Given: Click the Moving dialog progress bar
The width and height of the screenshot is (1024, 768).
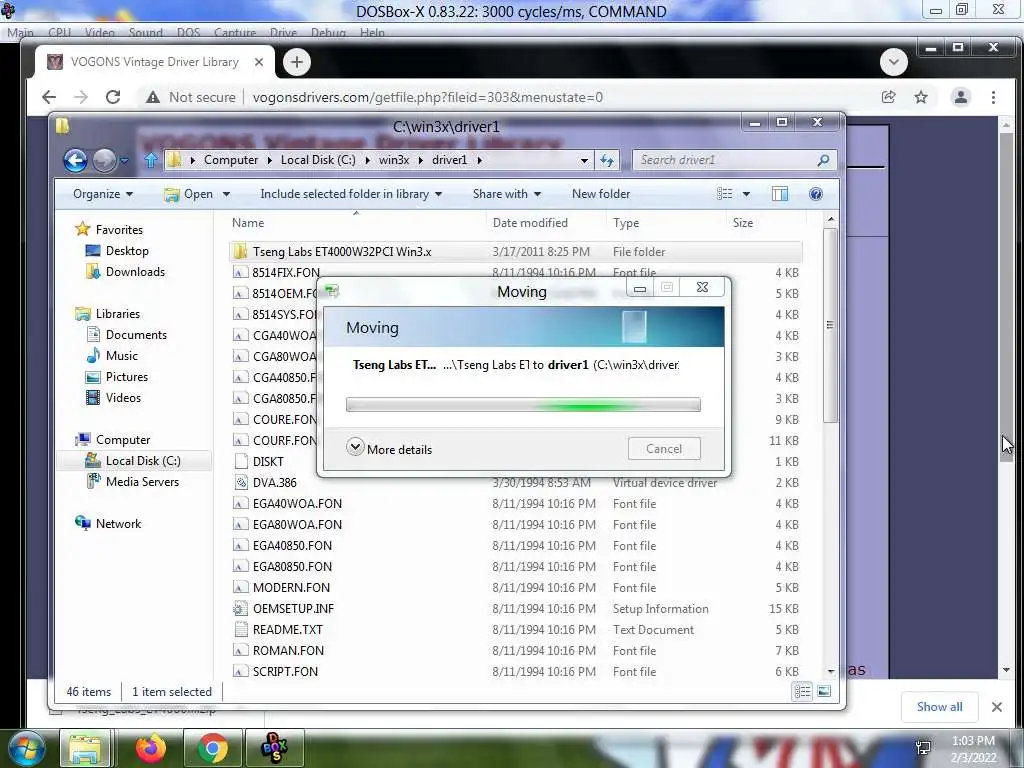Looking at the screenshot, I should point(523,405).
